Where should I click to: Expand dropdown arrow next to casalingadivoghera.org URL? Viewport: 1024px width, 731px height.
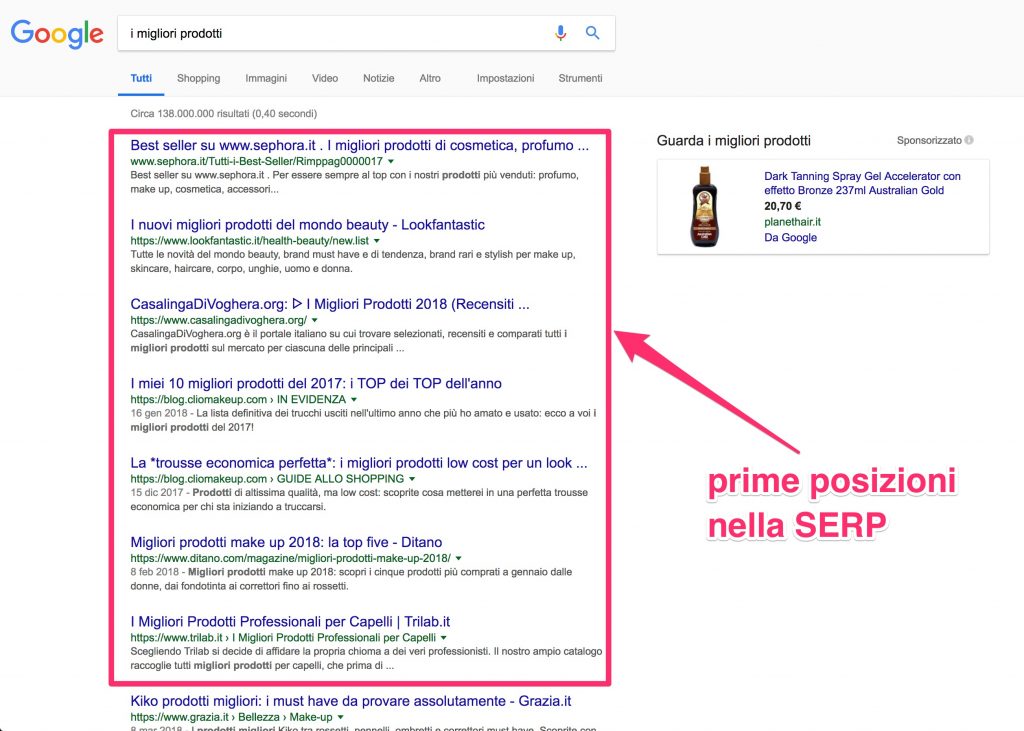315,320
